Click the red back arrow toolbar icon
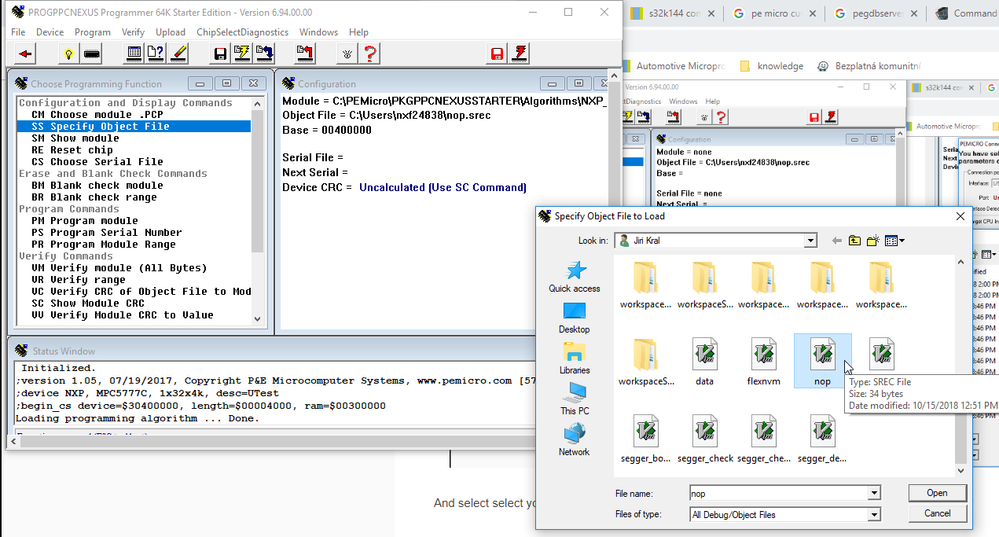Viewport: 999px width, 537px height. tap(25, 54)
